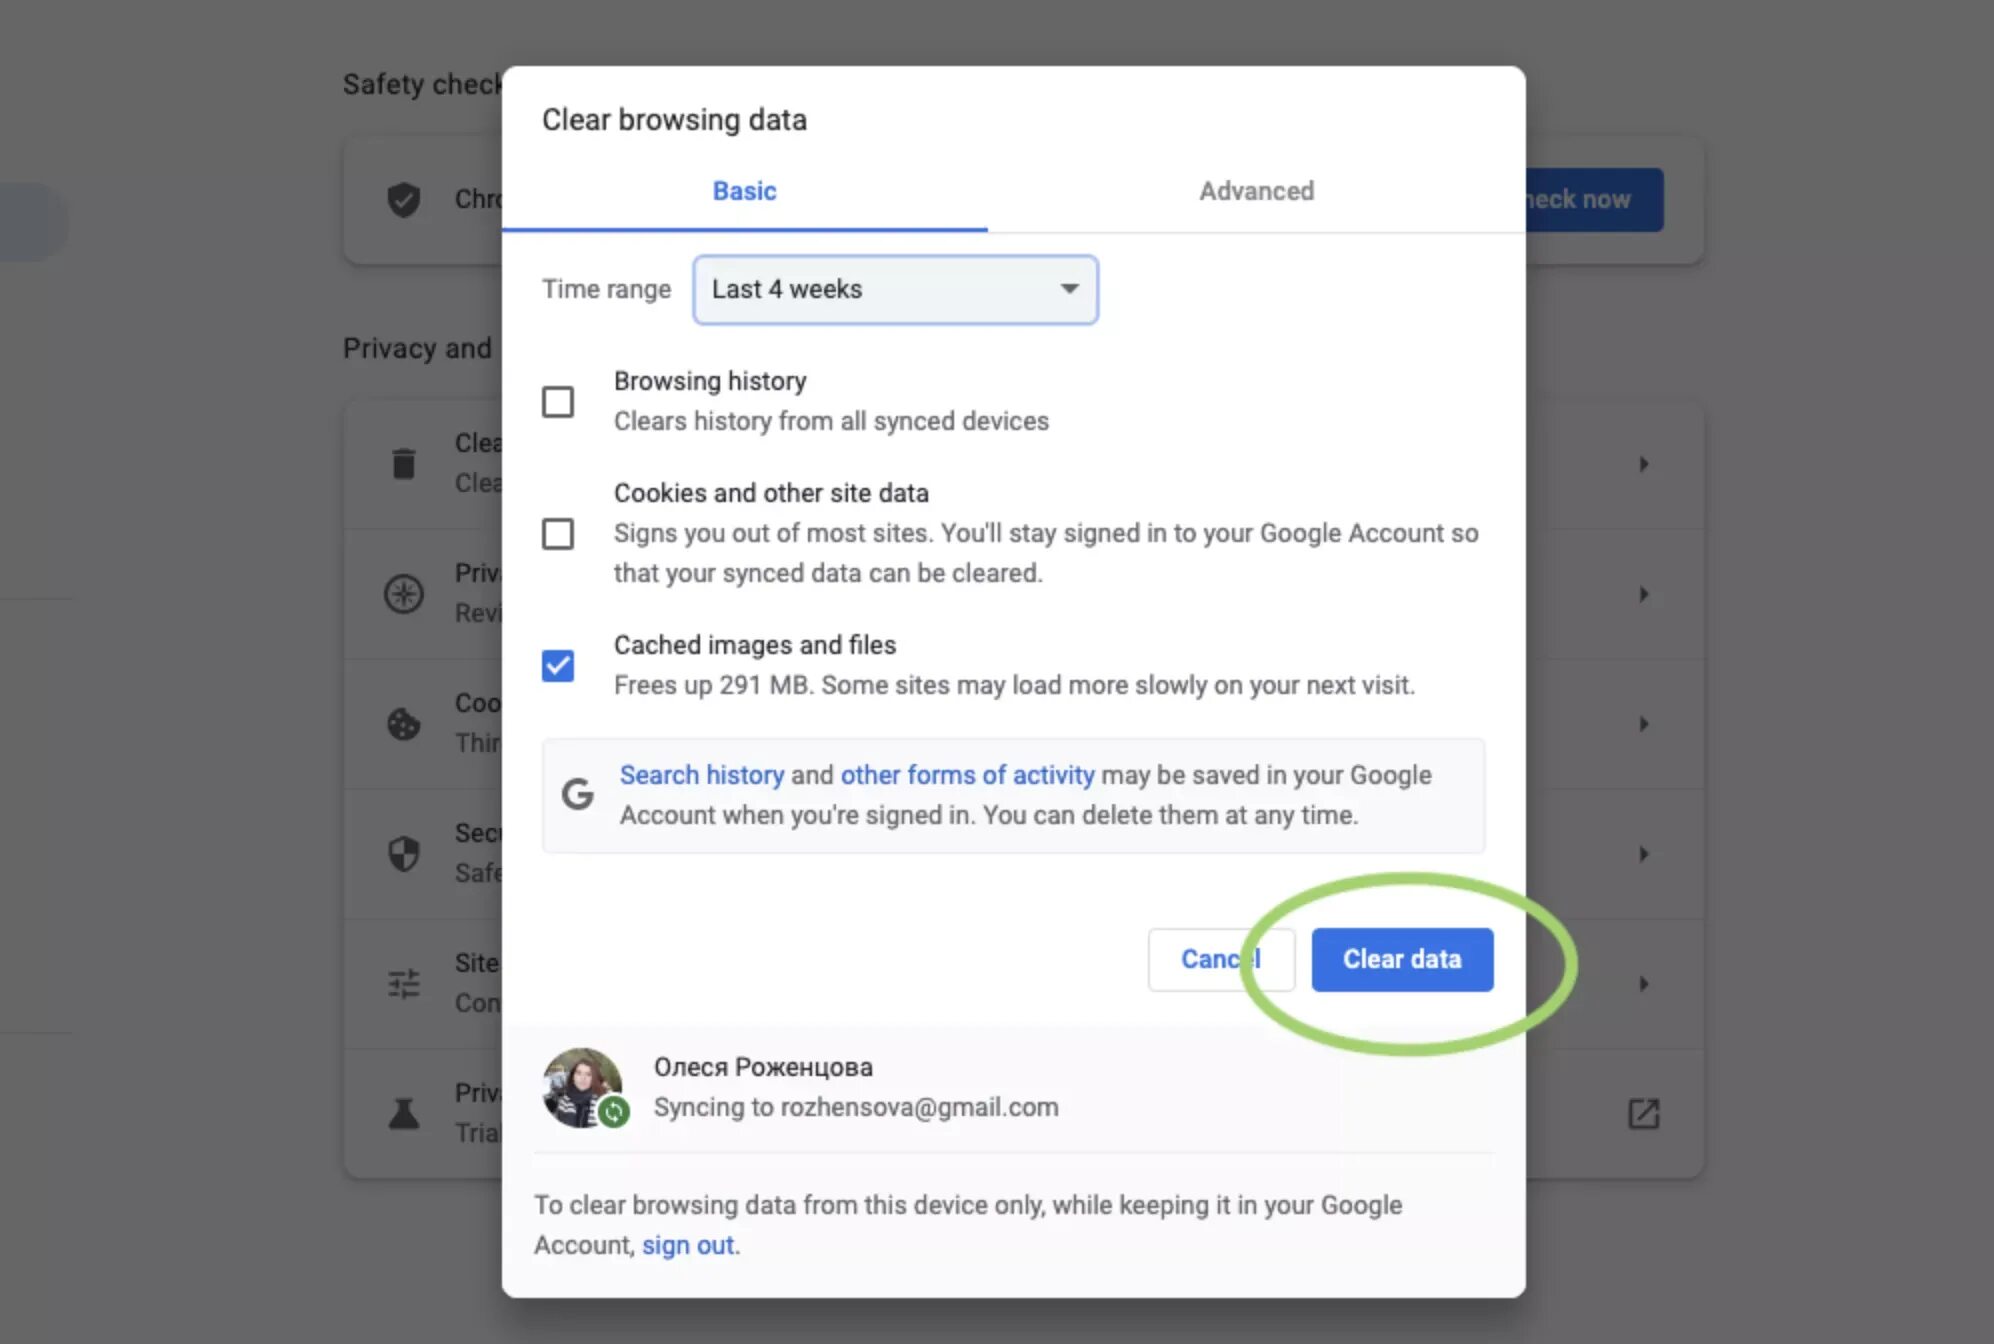Expand the Site settings row arrow
The height and width of the screenshot is (1344, 1994).
pos(1643,983)
